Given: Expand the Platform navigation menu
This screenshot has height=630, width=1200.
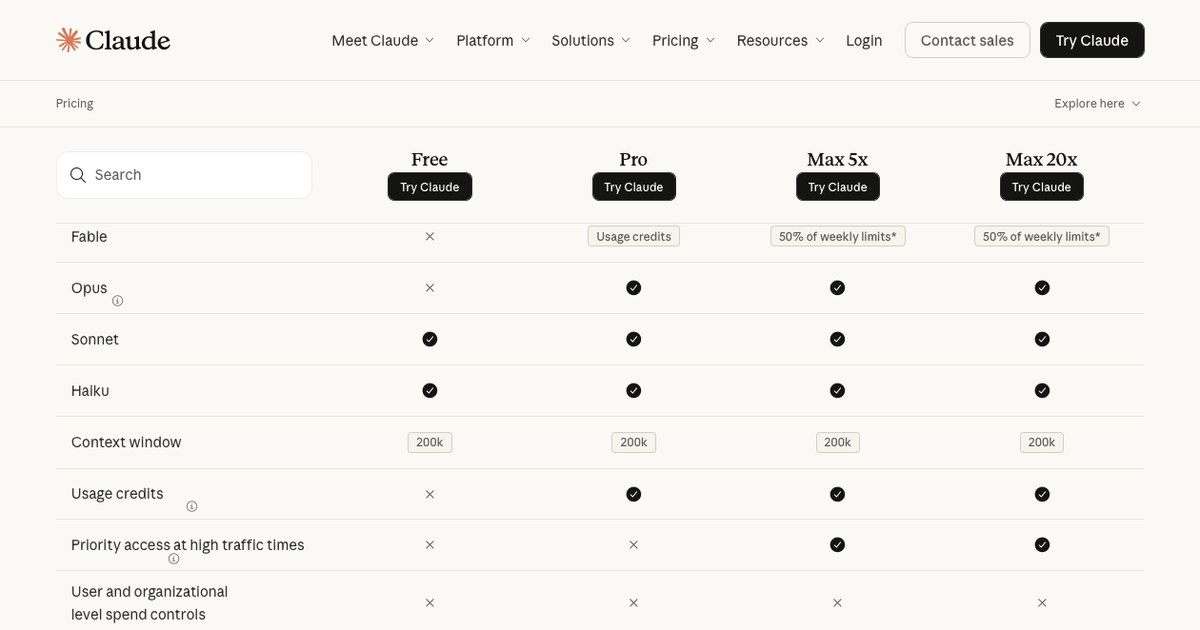Looking at the screenshot, I should (493, 40).
